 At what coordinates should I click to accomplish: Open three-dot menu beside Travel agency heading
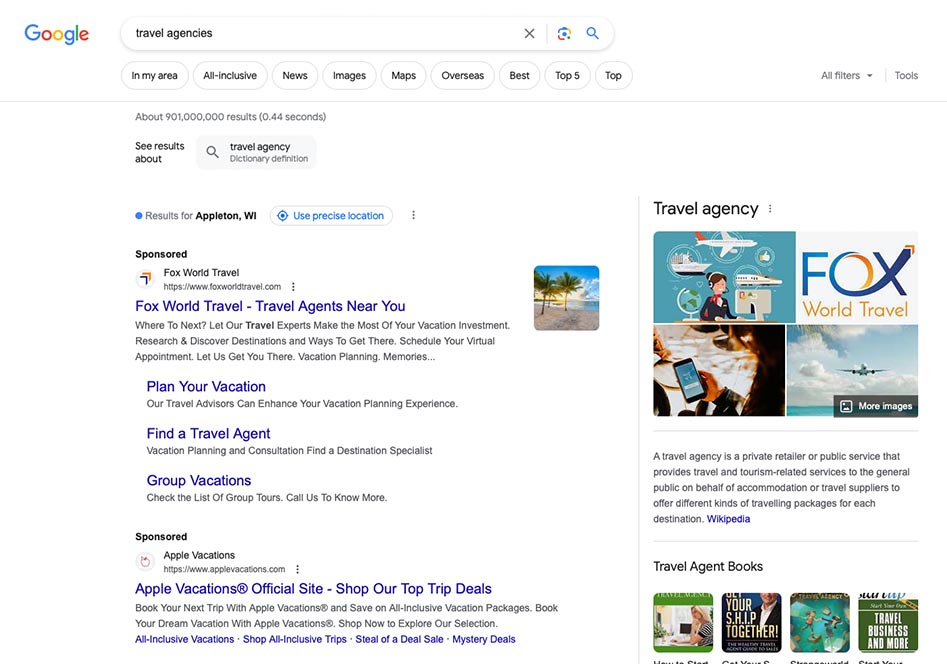click(770, 208)
